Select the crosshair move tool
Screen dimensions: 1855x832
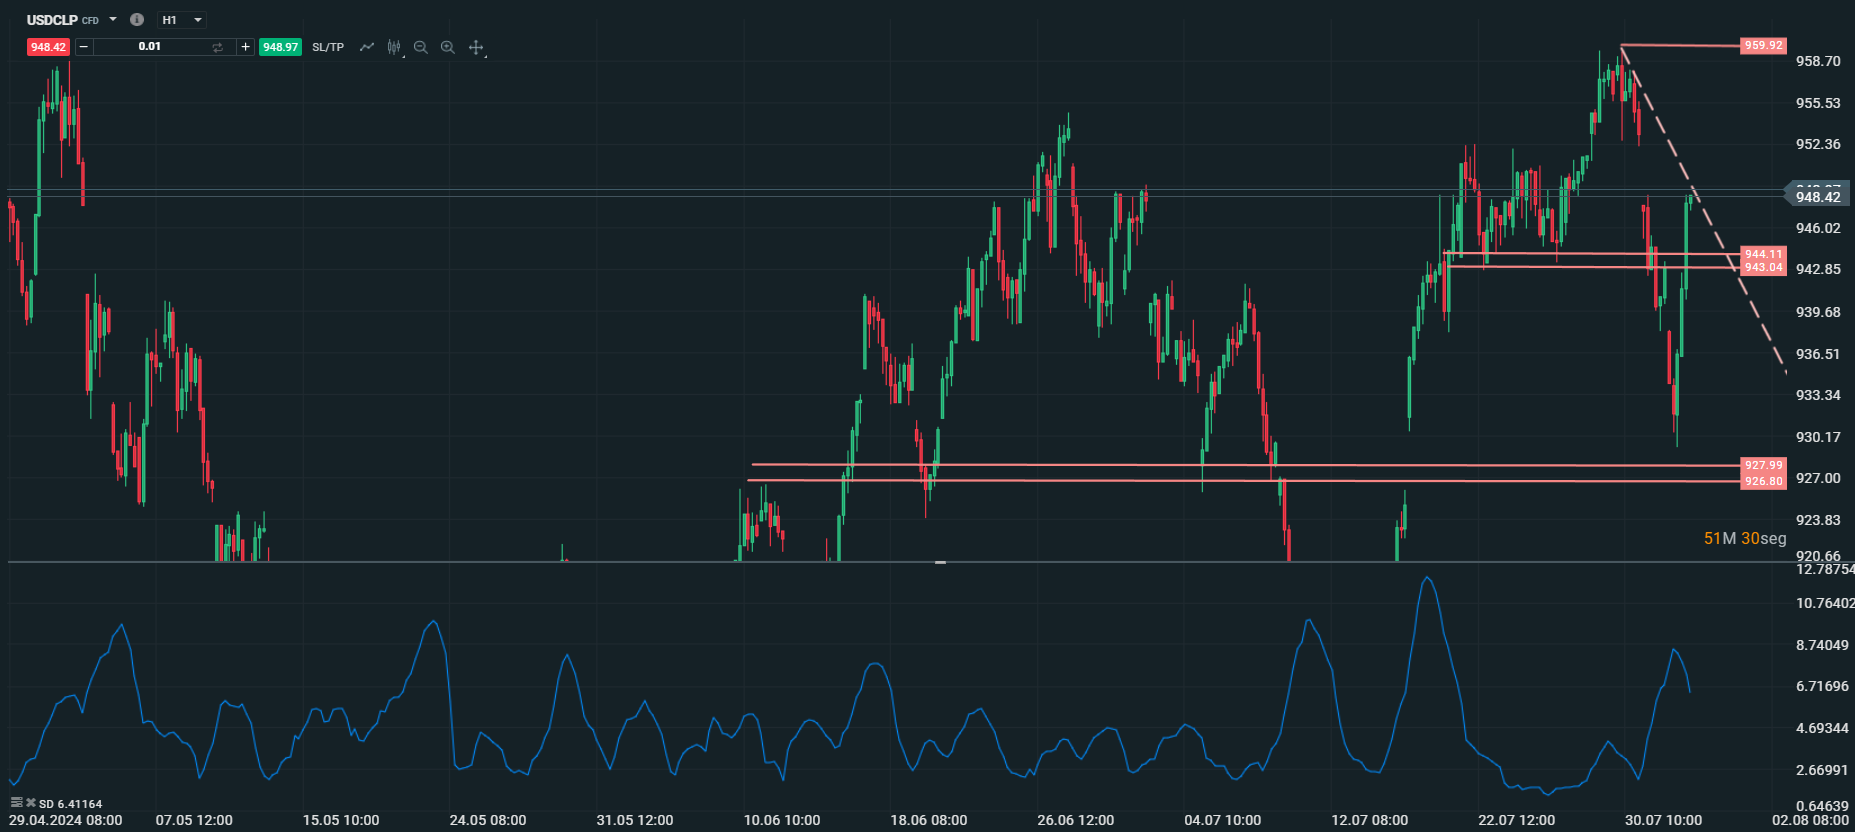(476, 47)
